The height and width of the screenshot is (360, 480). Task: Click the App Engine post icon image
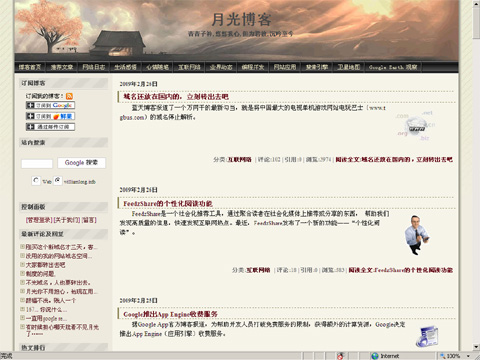tap(427, 337)
